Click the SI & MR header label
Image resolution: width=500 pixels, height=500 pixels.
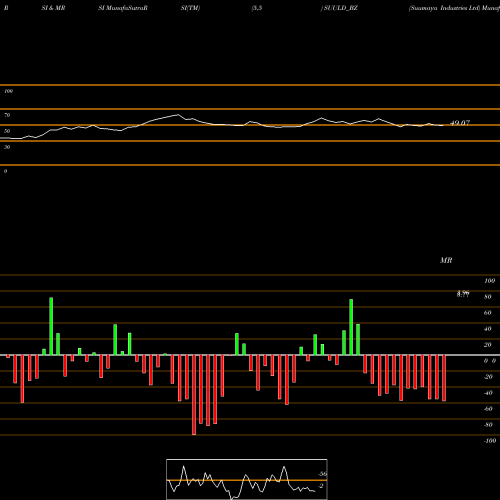pyautogui.click(x=53, y=8)
